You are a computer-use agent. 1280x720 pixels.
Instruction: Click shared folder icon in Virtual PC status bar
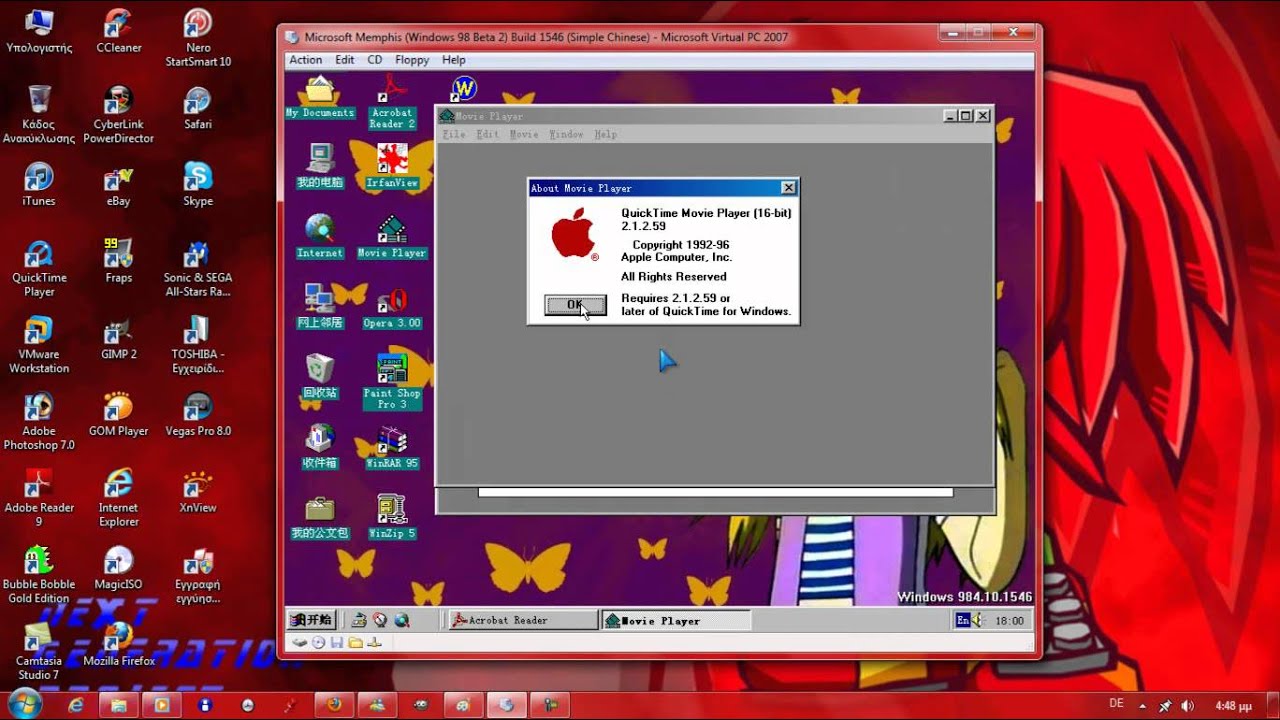[355, 642]
